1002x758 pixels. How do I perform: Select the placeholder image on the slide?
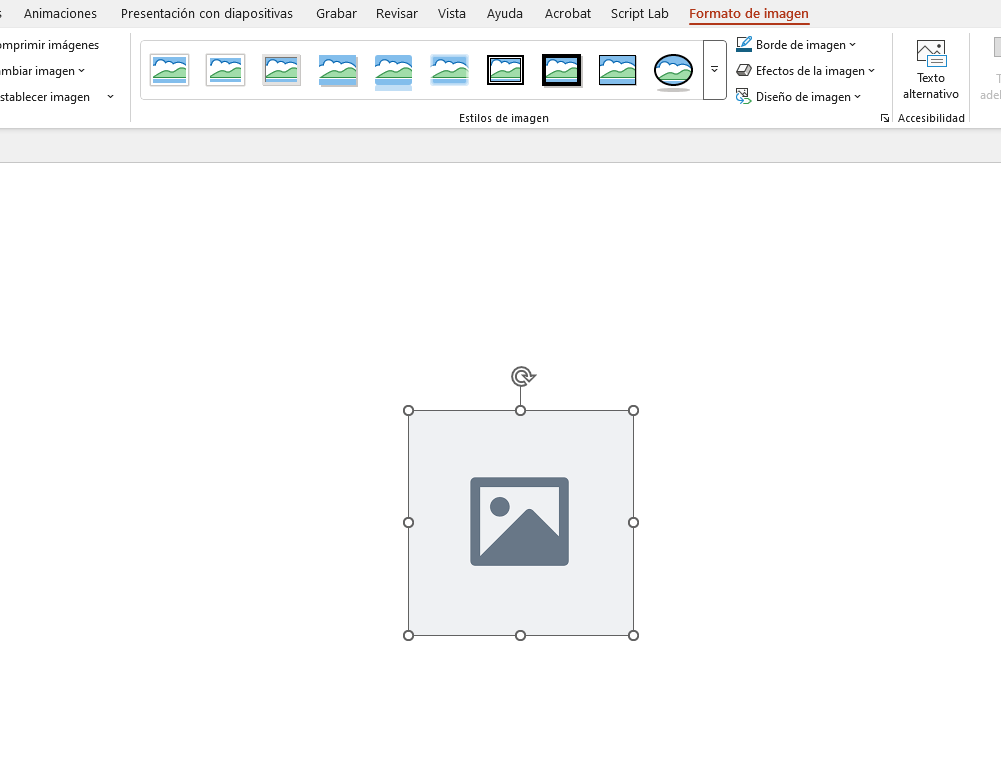click(x=520, y=522)
